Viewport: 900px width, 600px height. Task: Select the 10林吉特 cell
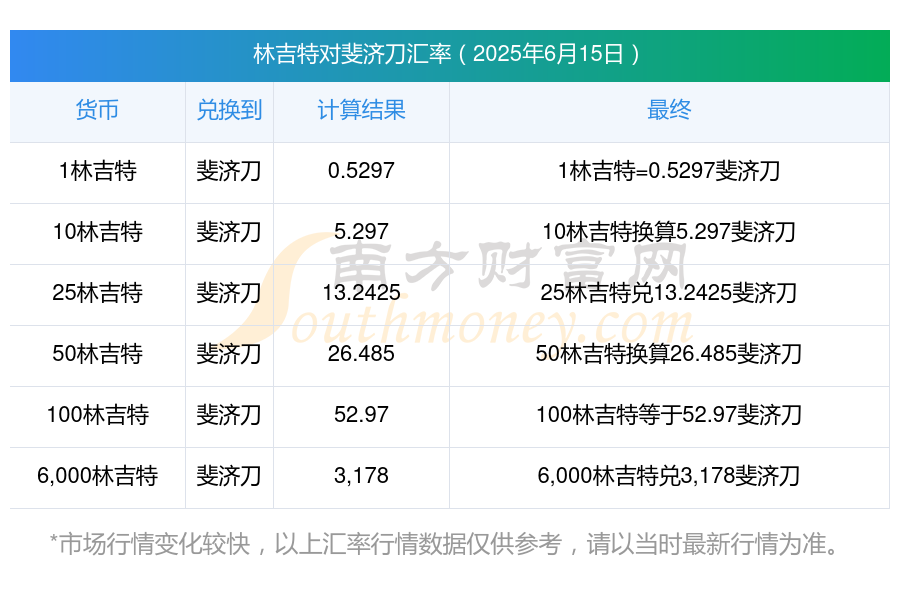(x=98, y=232)
